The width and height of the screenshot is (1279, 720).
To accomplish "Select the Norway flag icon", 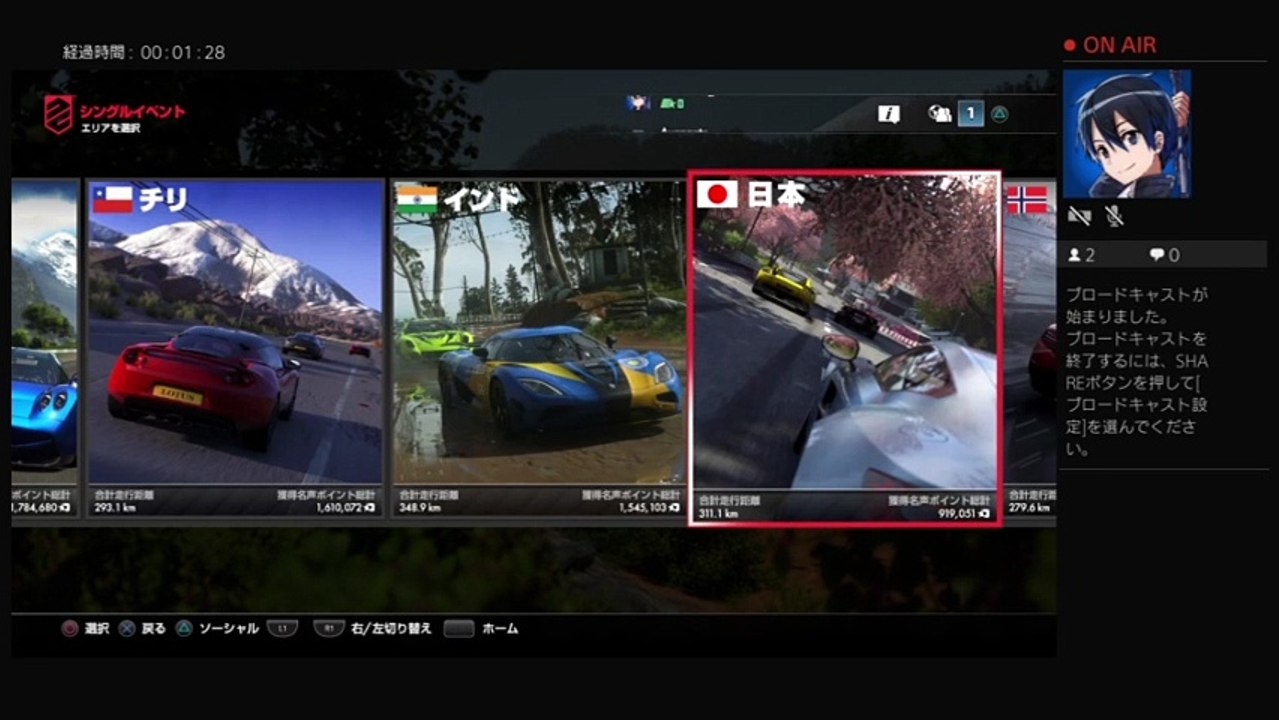I will pos(1027,200).
